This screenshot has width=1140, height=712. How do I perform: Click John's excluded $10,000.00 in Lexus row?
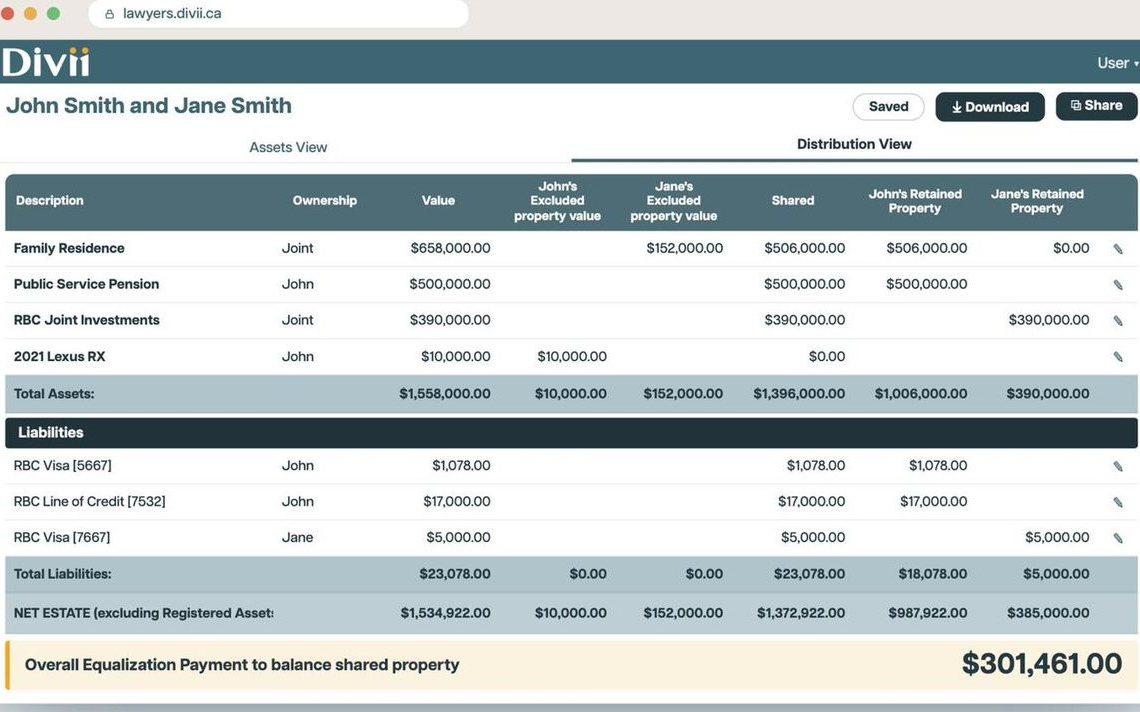click(571, 356)
